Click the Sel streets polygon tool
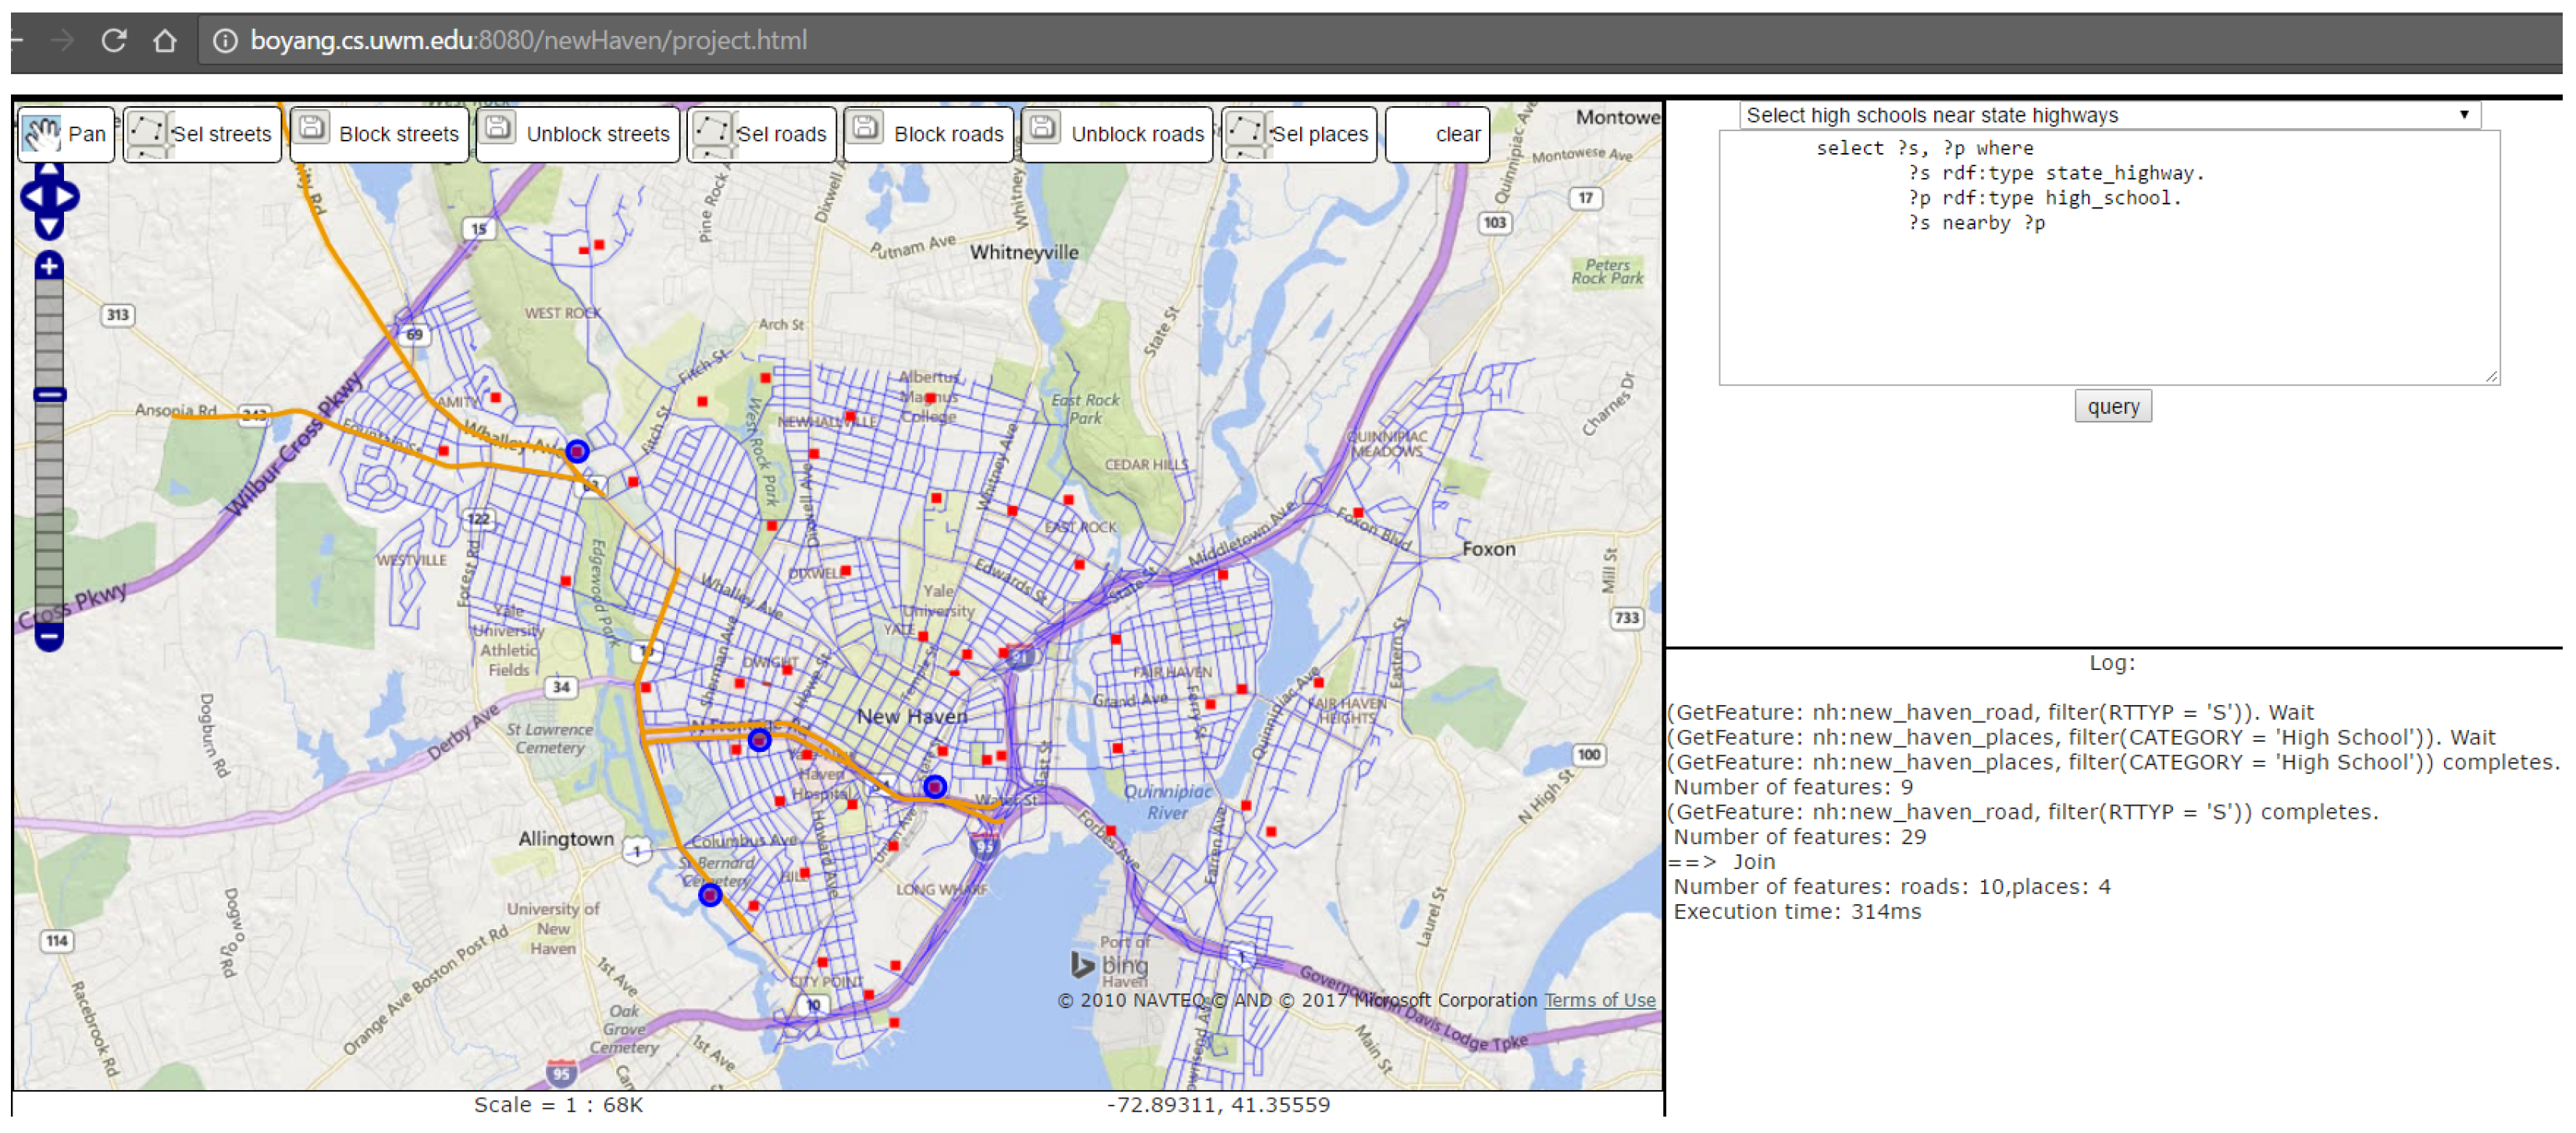Screen dimensions: 2576x1133 [202, 134]
